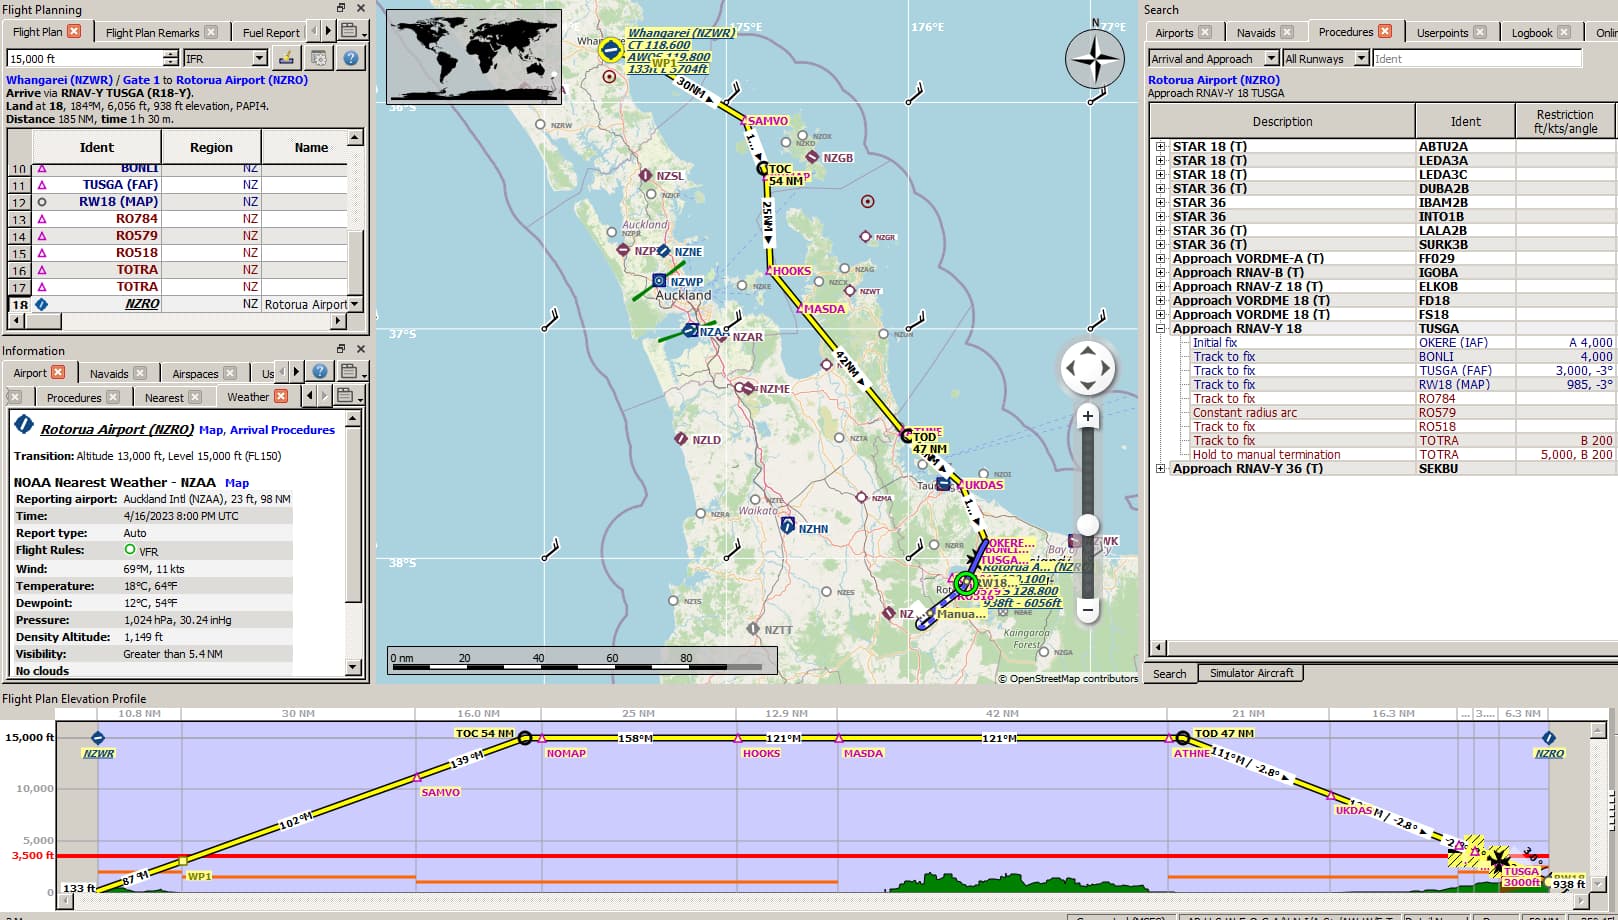The height and width of the screenshot is (920, 1618).
Task: Click the clear flight plan table selection icon
Action: point(286,58)
